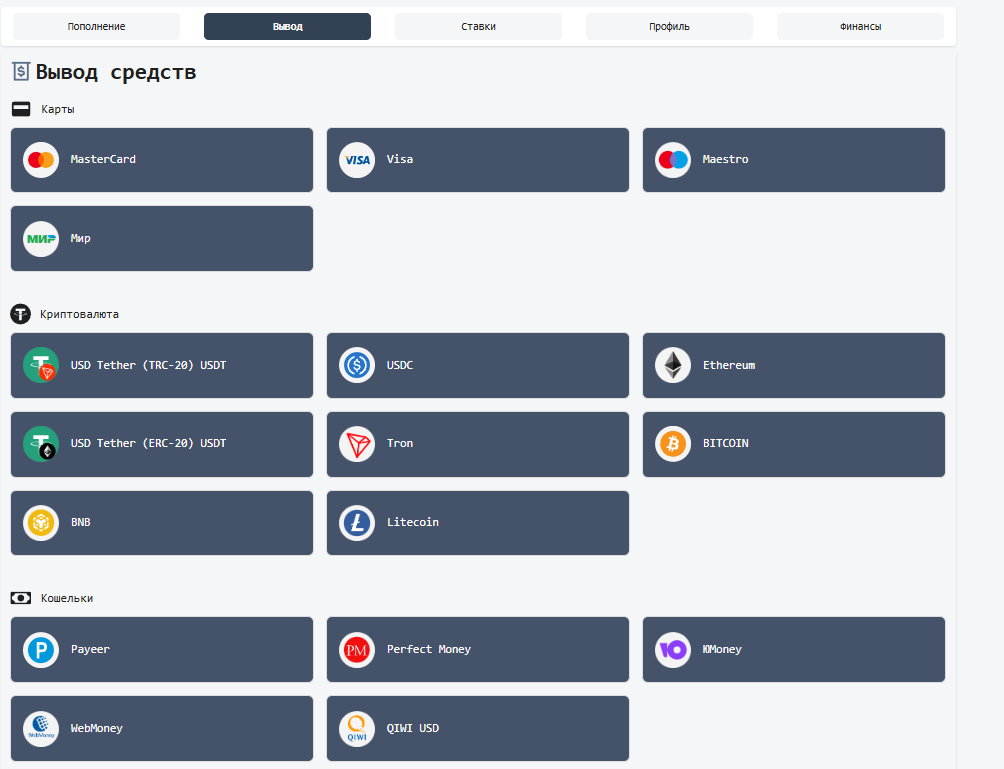The image size is (1004, 769).
Task: Select the red Tron icon
Action: 357,444
